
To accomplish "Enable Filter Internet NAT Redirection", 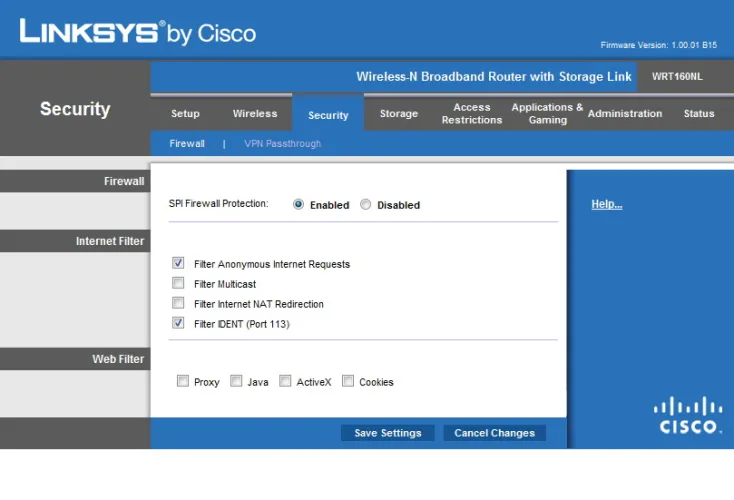I will [x=178, y=304].
